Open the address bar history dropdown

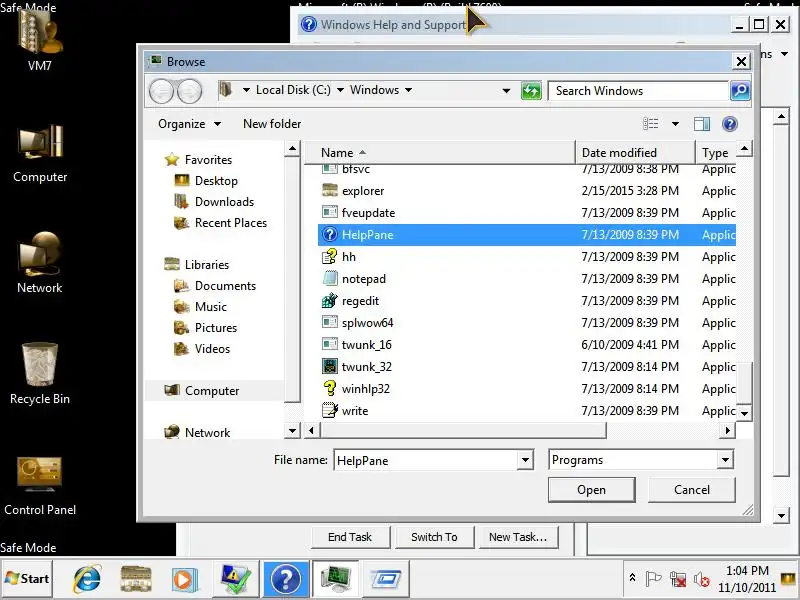click(506, 91)
